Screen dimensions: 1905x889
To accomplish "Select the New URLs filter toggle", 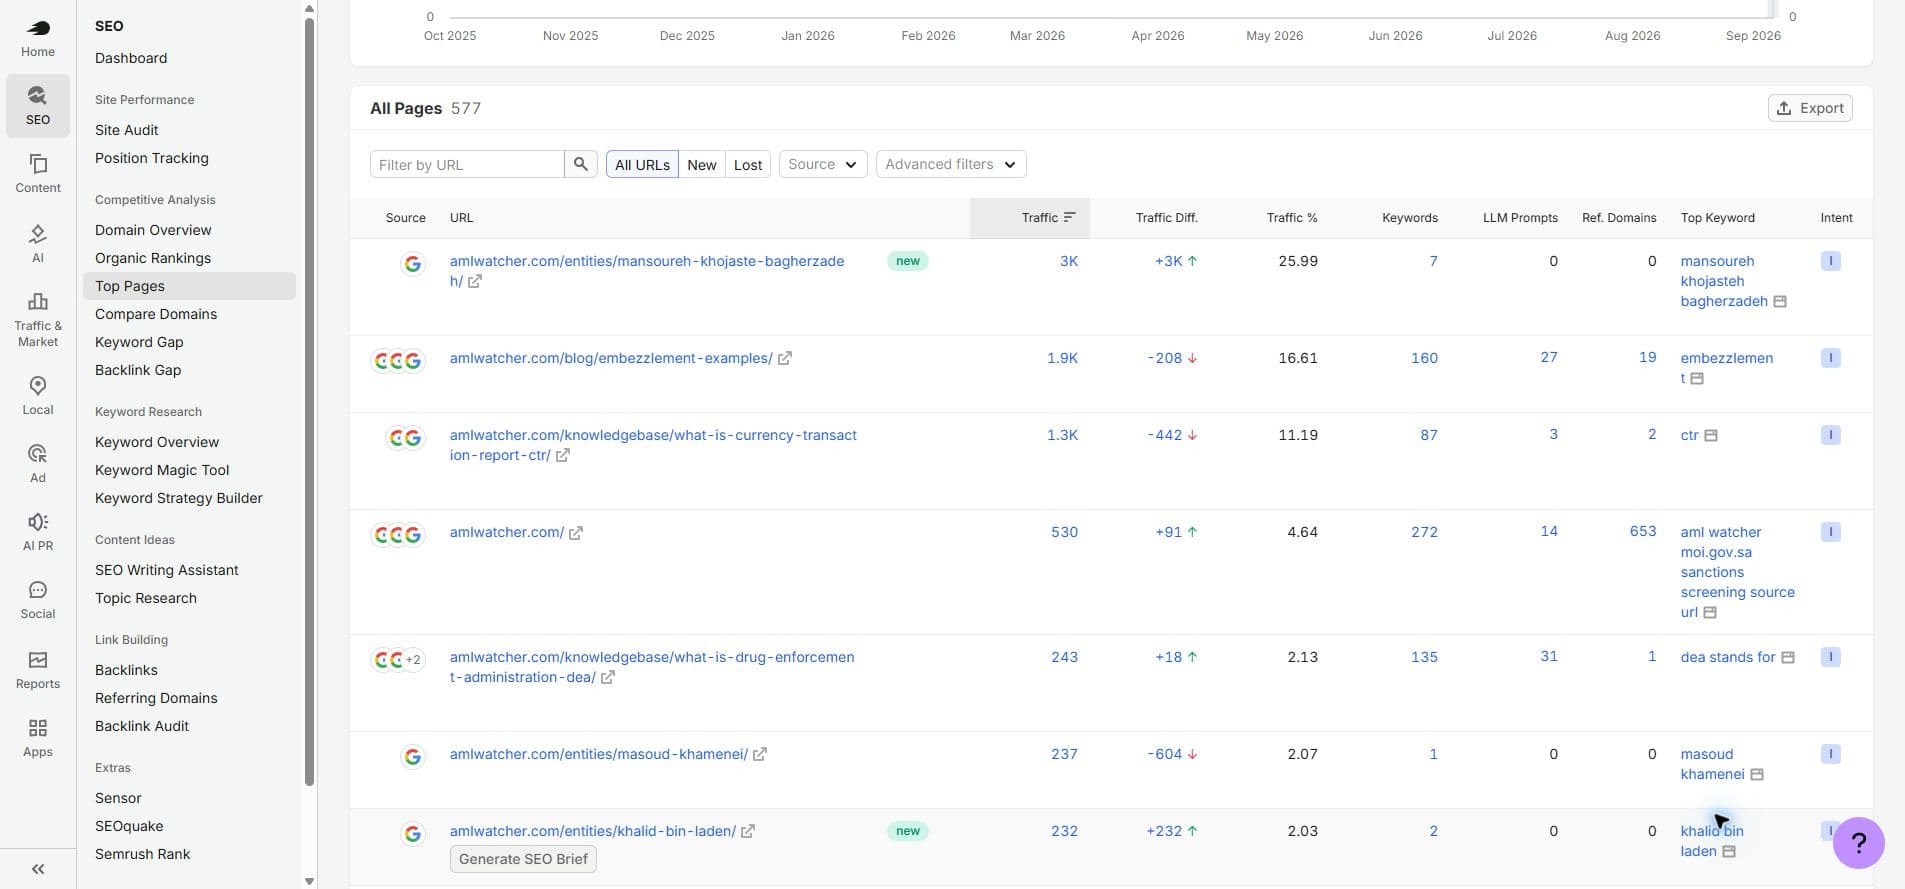I will pyautogui.click(x=702, y=164).
